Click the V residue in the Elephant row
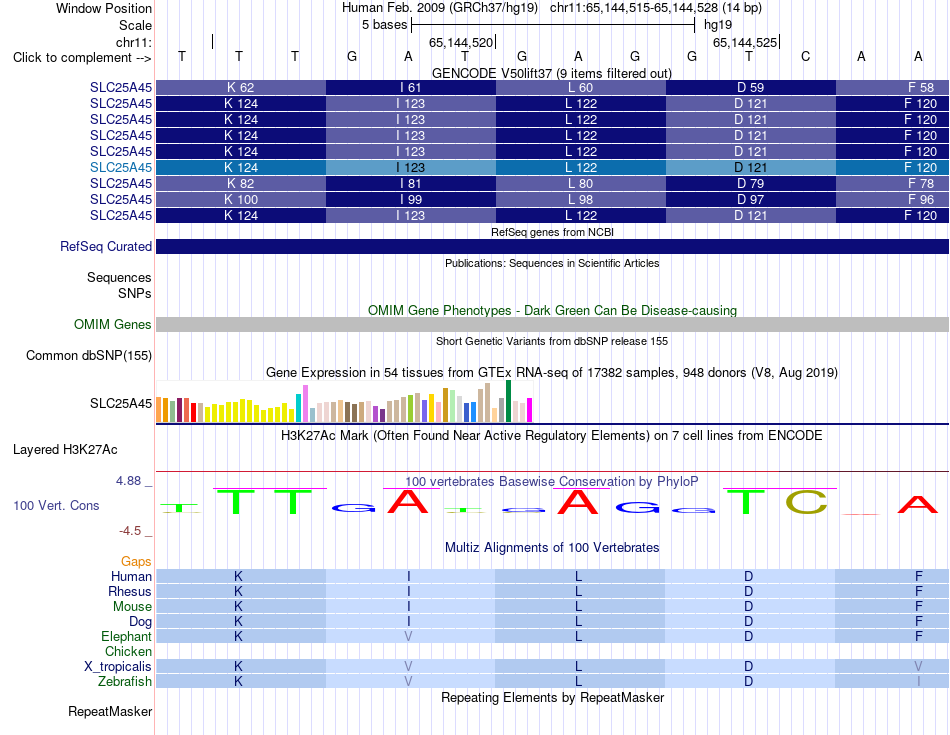 pos(408,637)
